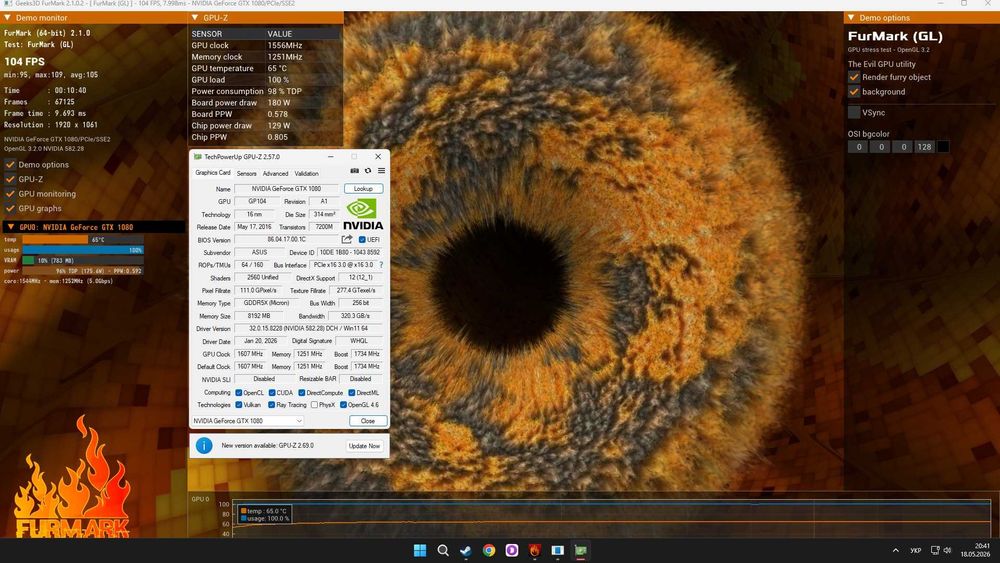The width and height of the screenshot is (1000, 563).
Task: Toggle the Ray Tracing checkbox
Action: (272, 405)
